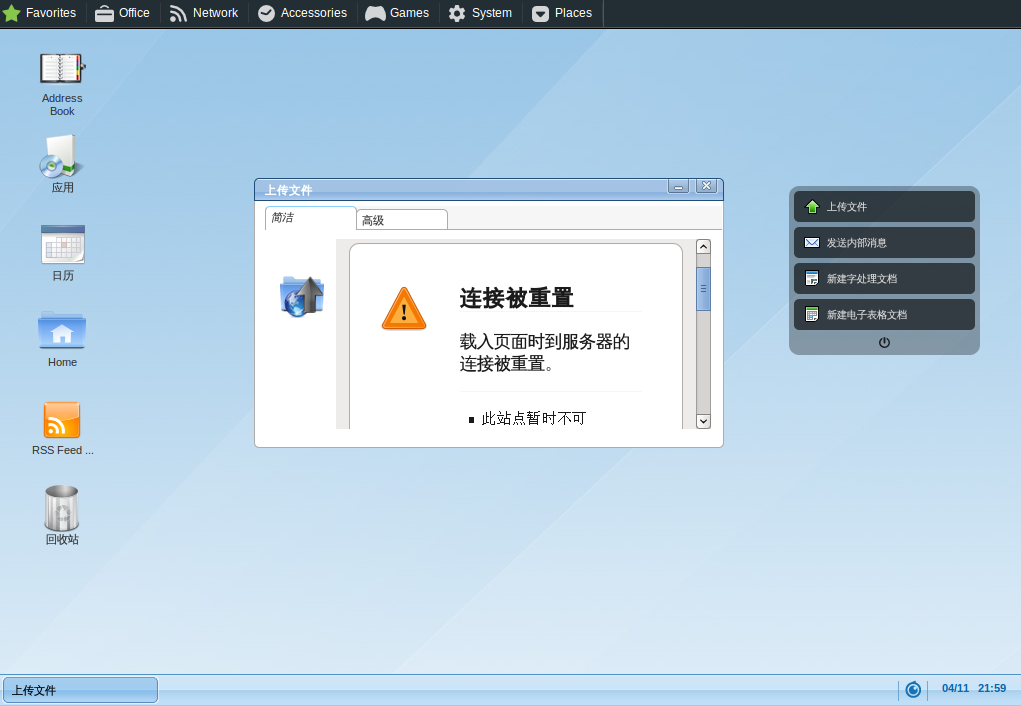Open the Games menu
The height and width of the screenshot is (706, 1021).
click(x=397, y=13)
